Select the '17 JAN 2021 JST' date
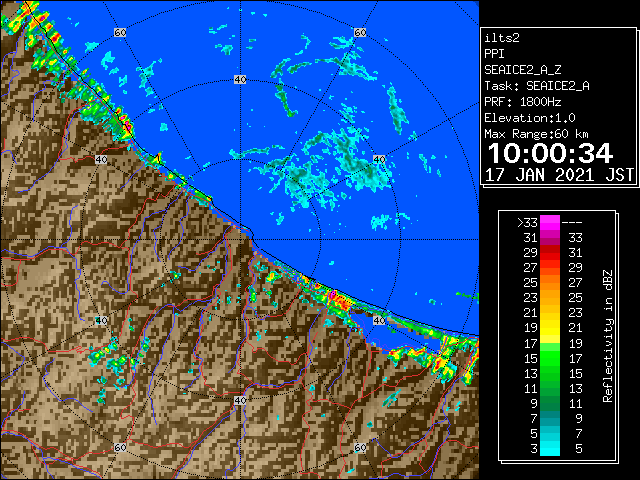Viewport: 640px width, 480px height. 559,175
